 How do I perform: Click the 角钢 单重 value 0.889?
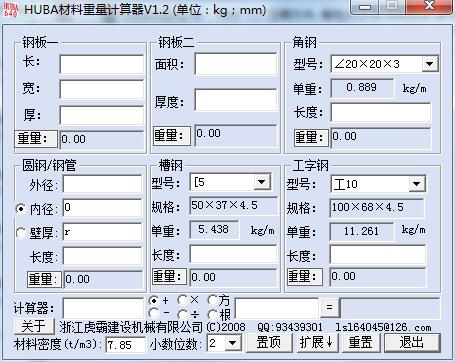pos(362,88)
